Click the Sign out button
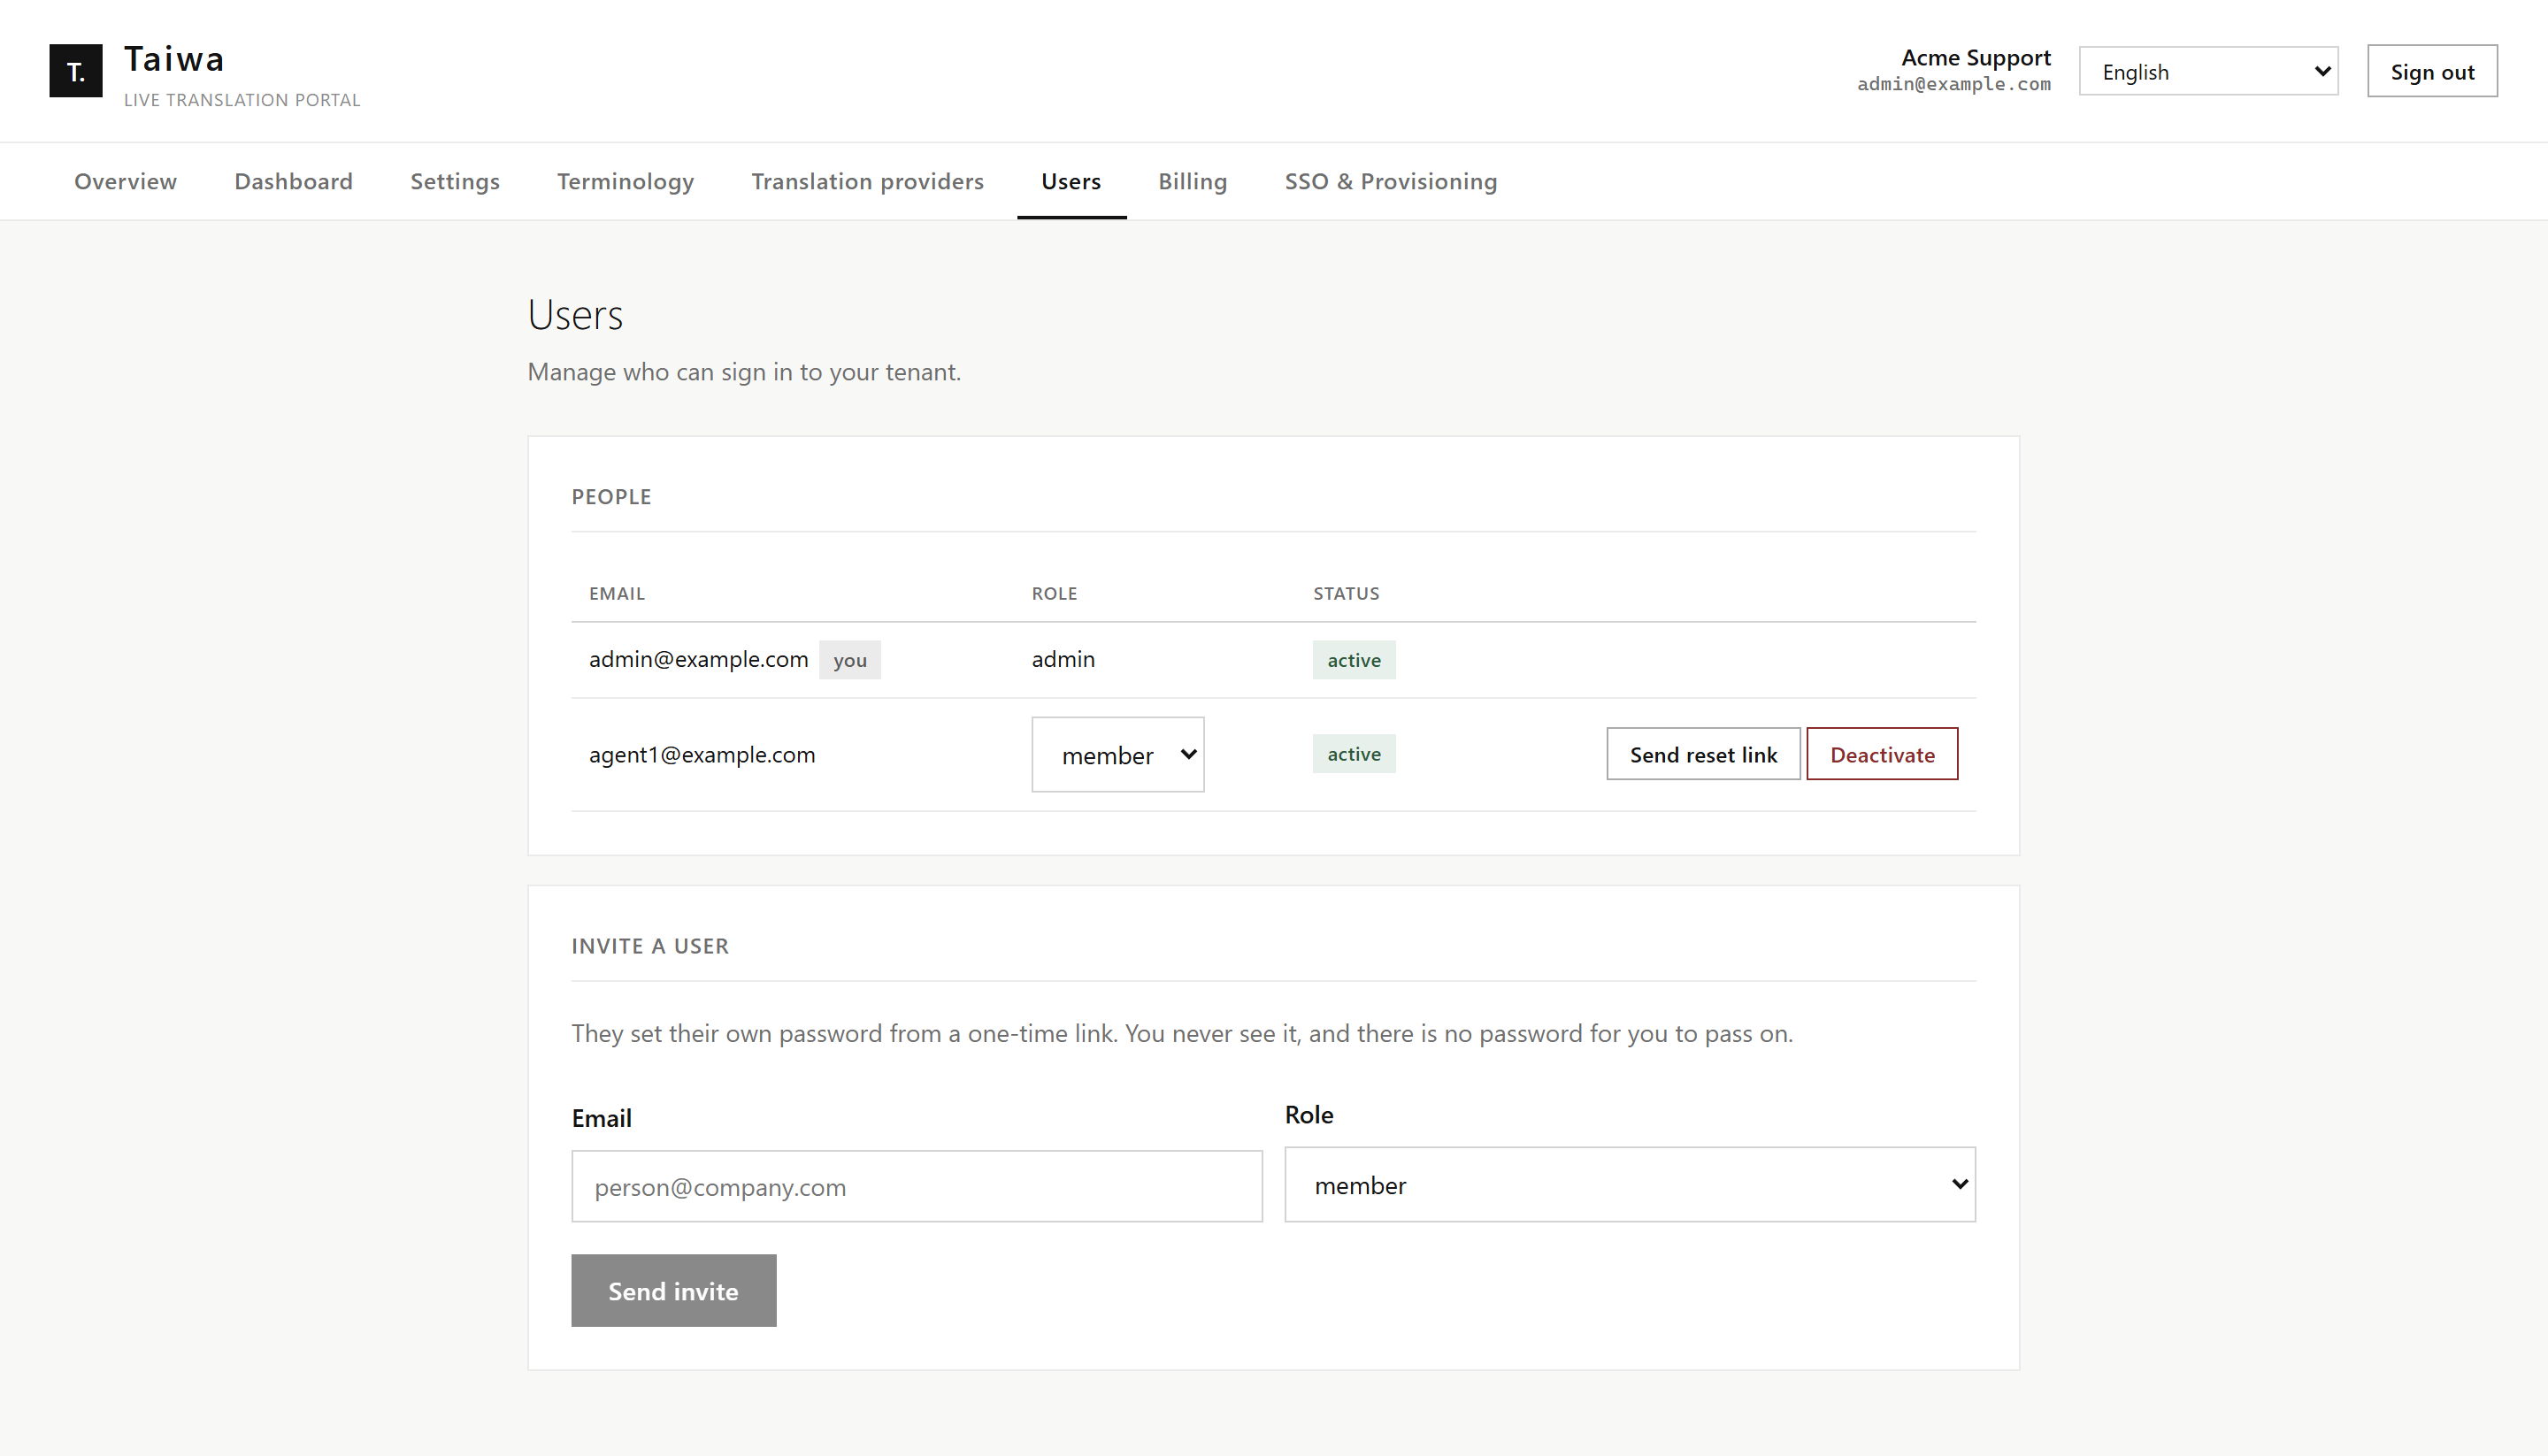The height and width of the screenshot is (1456, 2548). tap(2432, 71)
